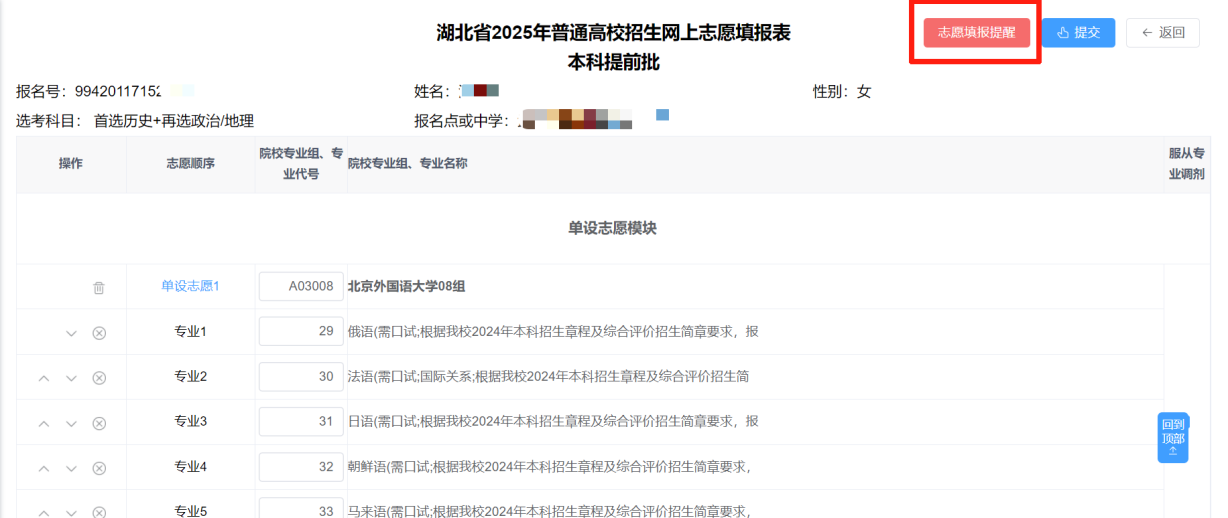Click the 单设志愿模块 section heading
1228x518 pixels.
[613, 228]
